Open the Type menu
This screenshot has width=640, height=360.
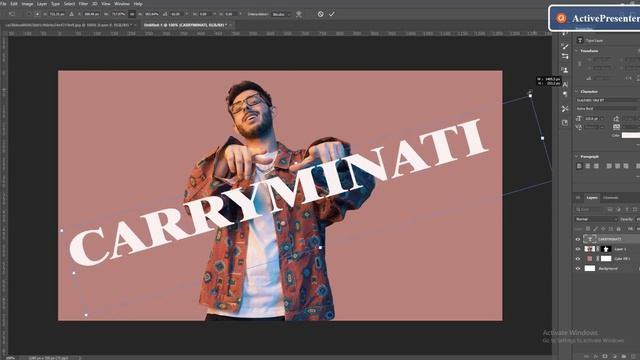pos(56,4)
